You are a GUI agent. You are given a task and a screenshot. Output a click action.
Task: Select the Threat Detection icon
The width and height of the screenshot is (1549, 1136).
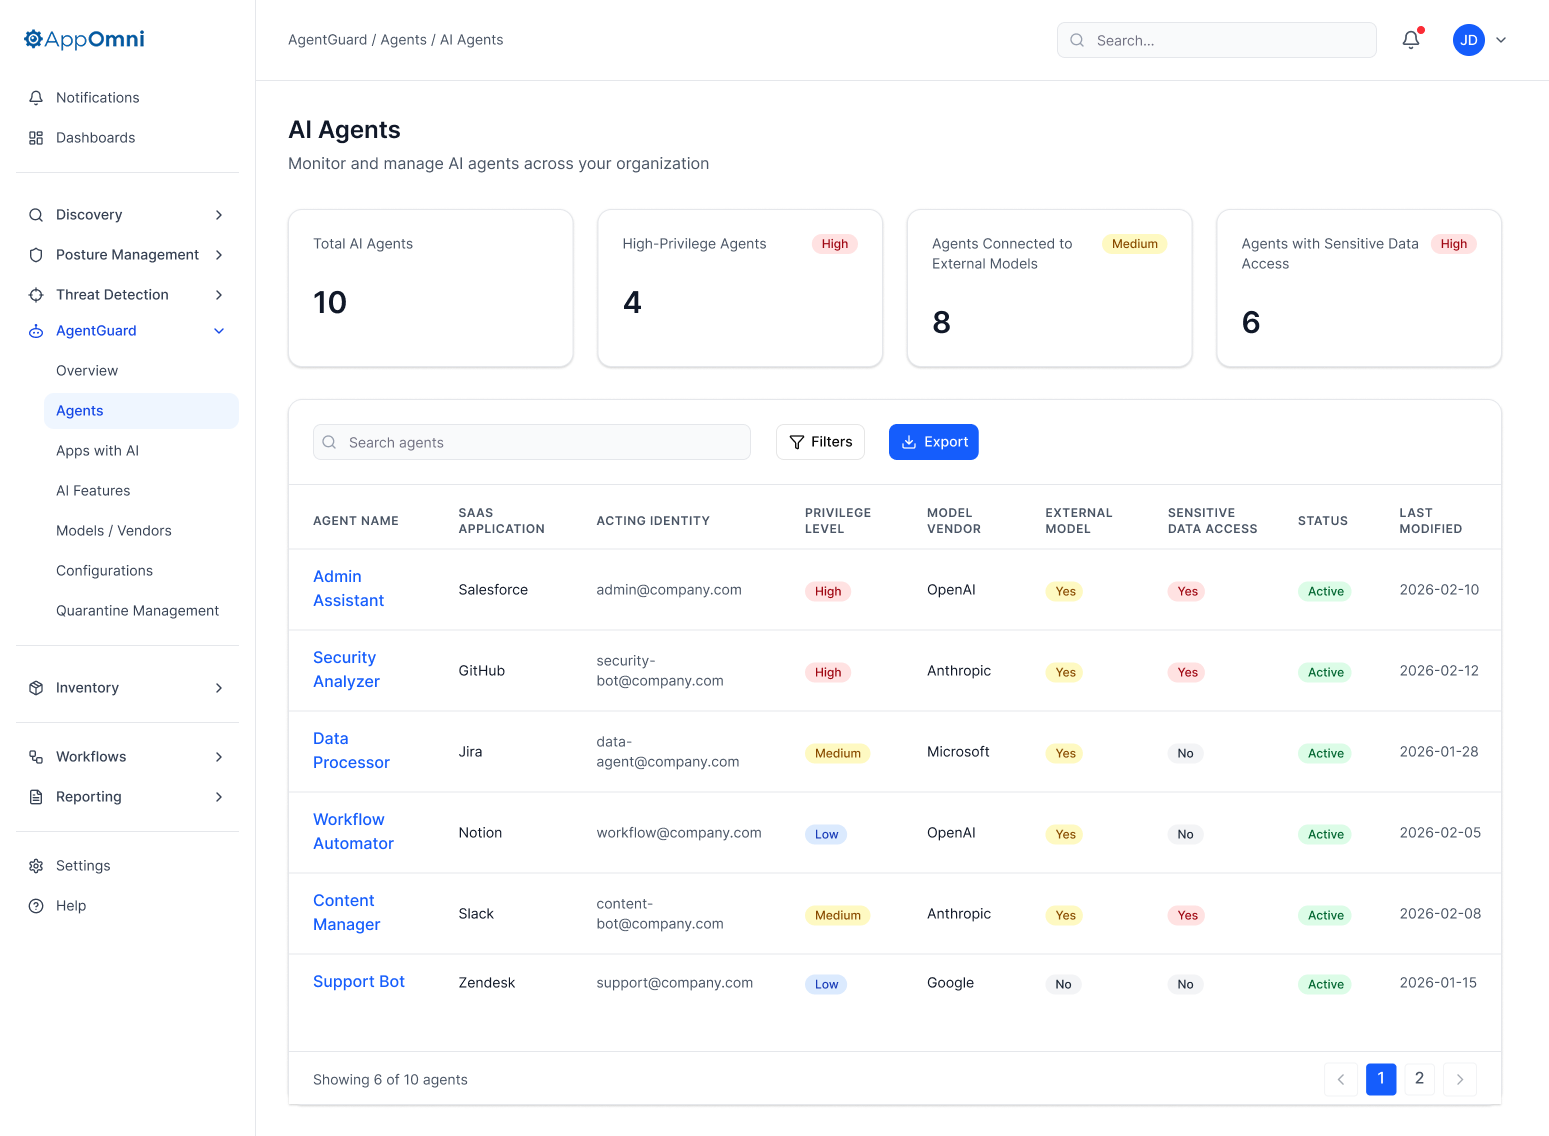coord(35,294)
